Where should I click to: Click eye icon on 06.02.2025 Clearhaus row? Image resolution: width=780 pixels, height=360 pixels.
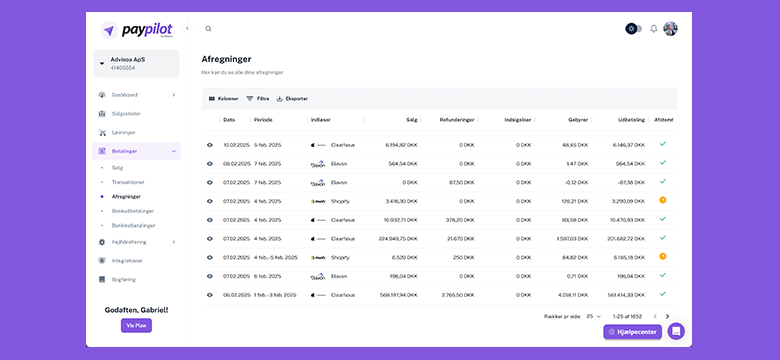click(x=210, y=295)
